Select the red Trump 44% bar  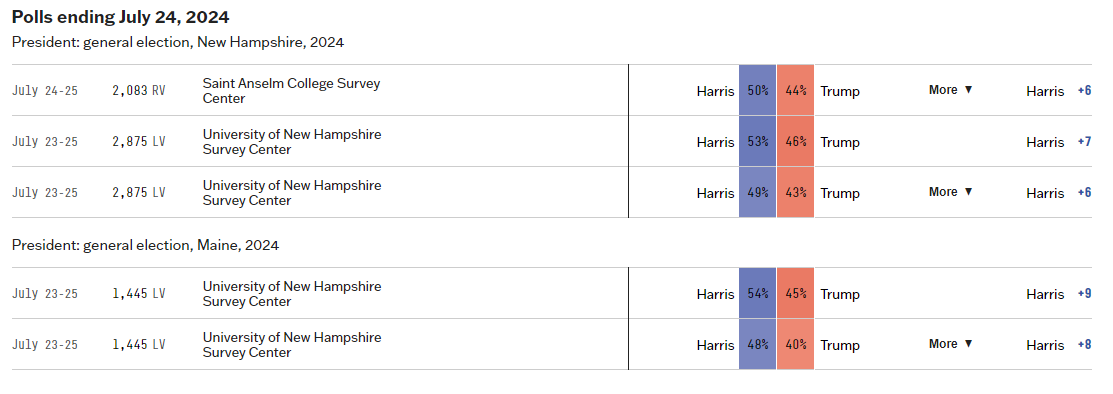click(796, 90)
